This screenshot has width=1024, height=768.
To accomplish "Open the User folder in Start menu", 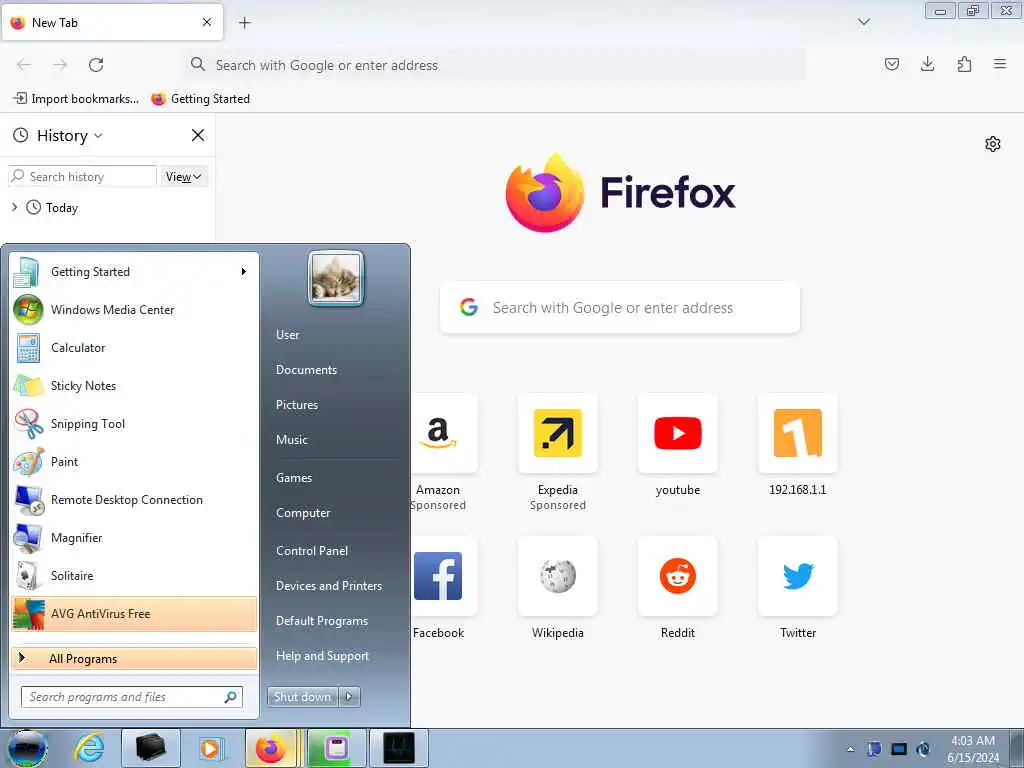I will (287, 335).
